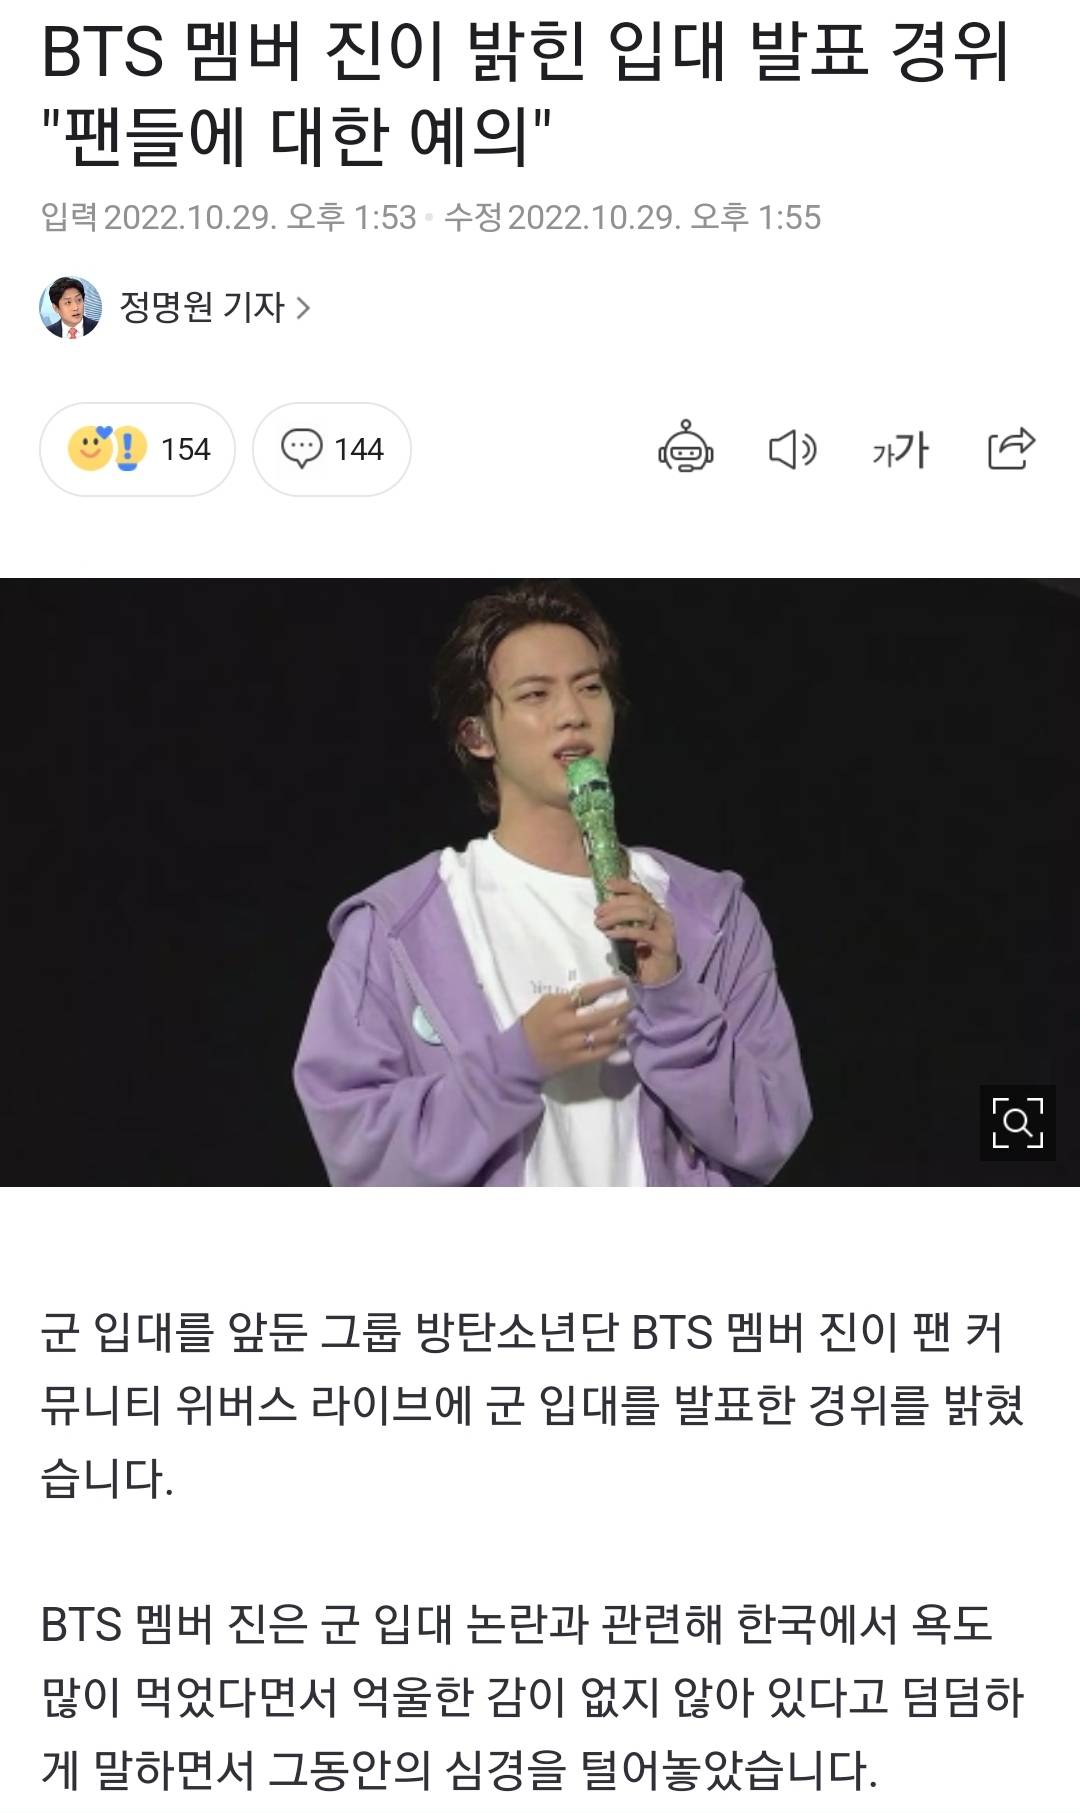Open the article photo of the singer
1080x1813 pixels.
click(540, 882)
